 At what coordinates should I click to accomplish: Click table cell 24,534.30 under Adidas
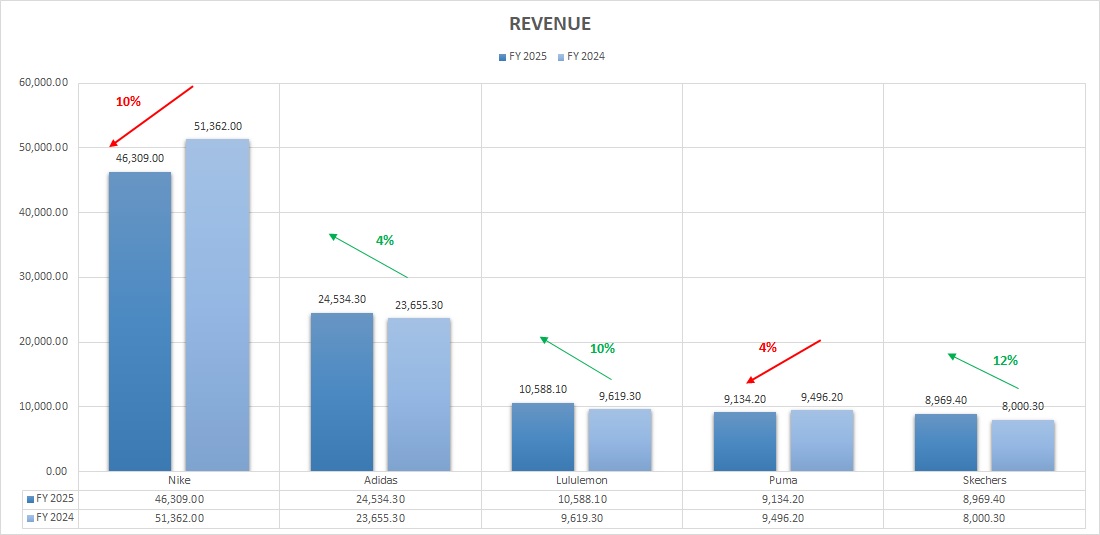pyautogui.click(x=380, y=500)
